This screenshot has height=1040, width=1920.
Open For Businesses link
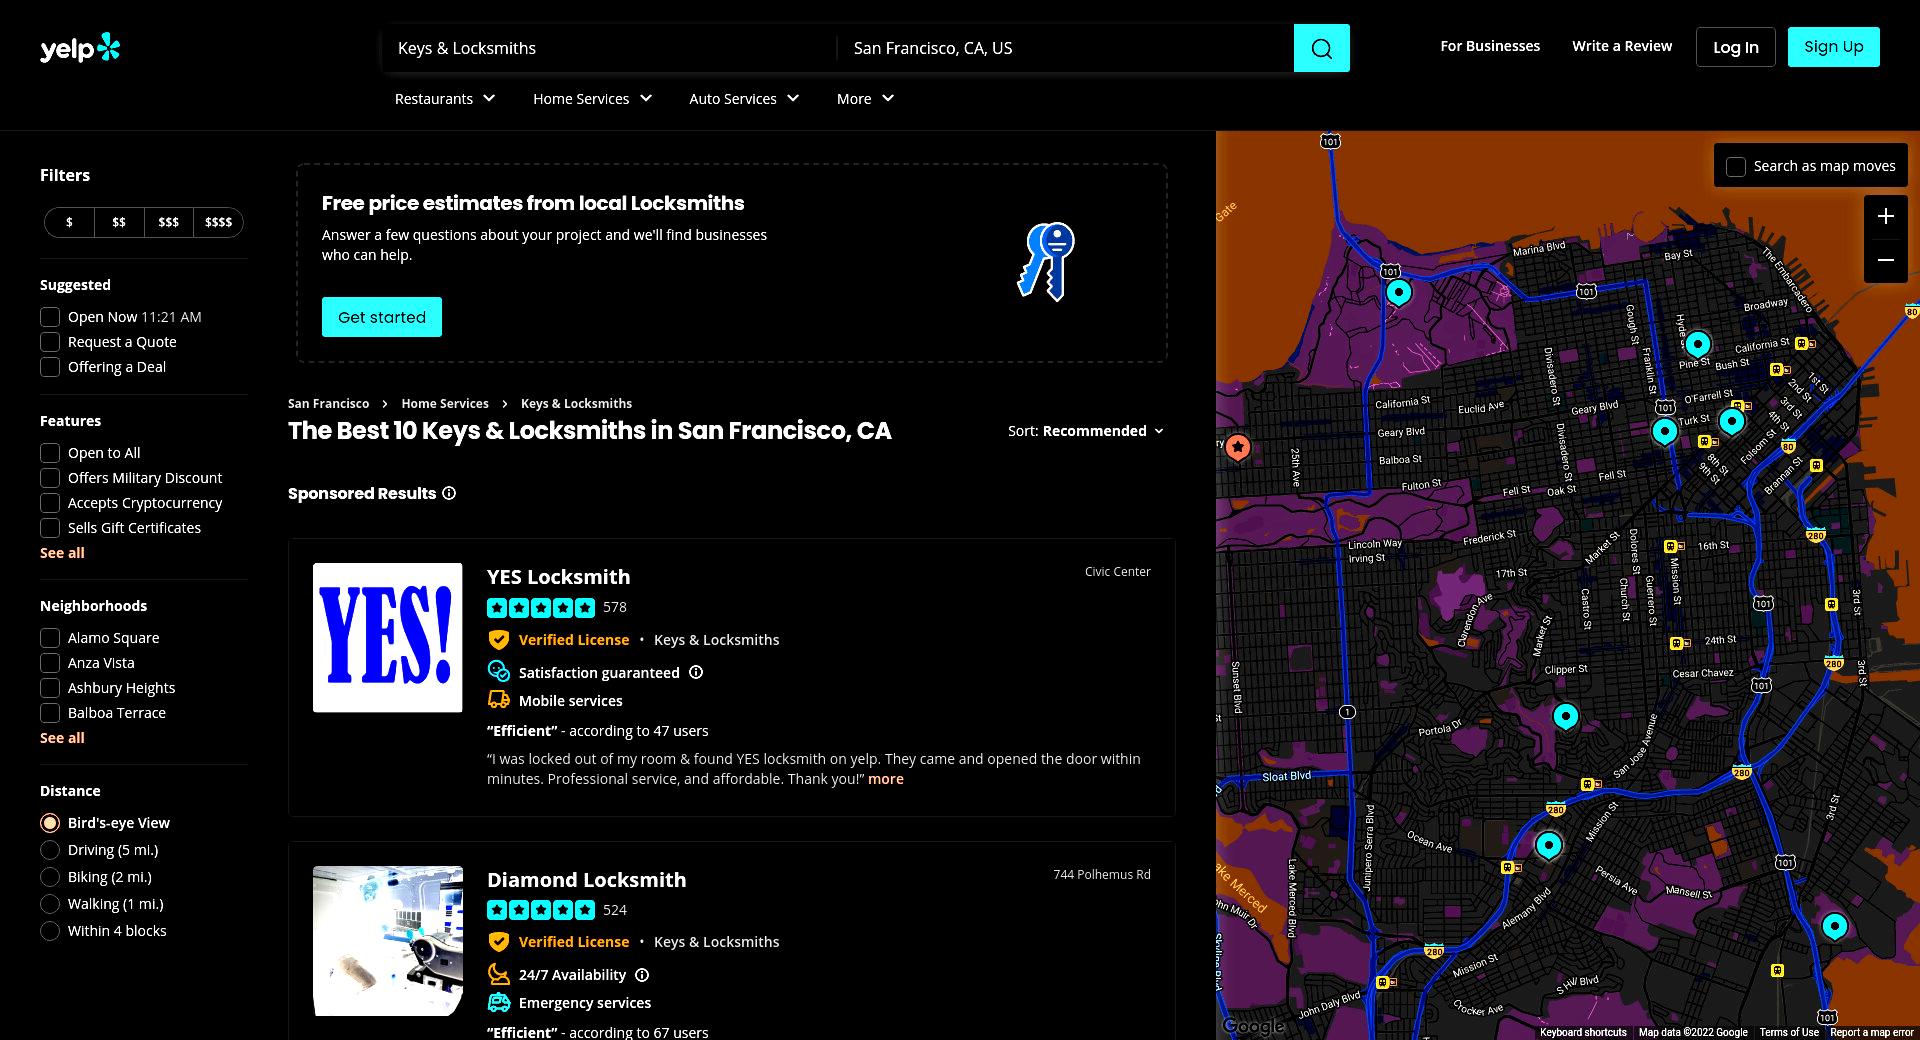pos(1490,46)
